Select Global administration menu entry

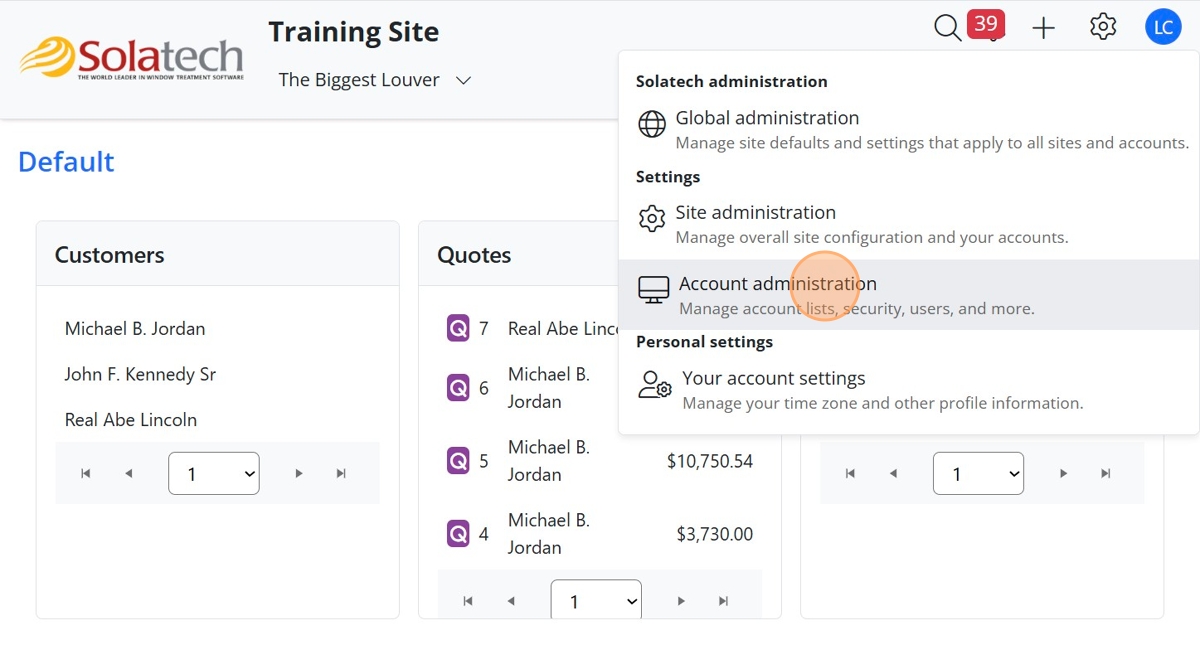click(x=909, y=129)
